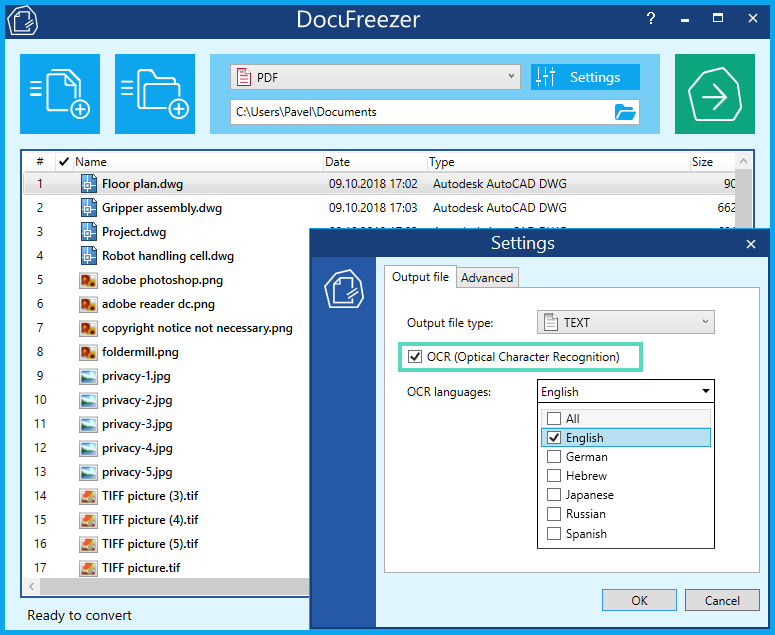775x635 pixels.
Task: Check the German language checkbox
Action: pyautogui.click(x=554, y=457)
